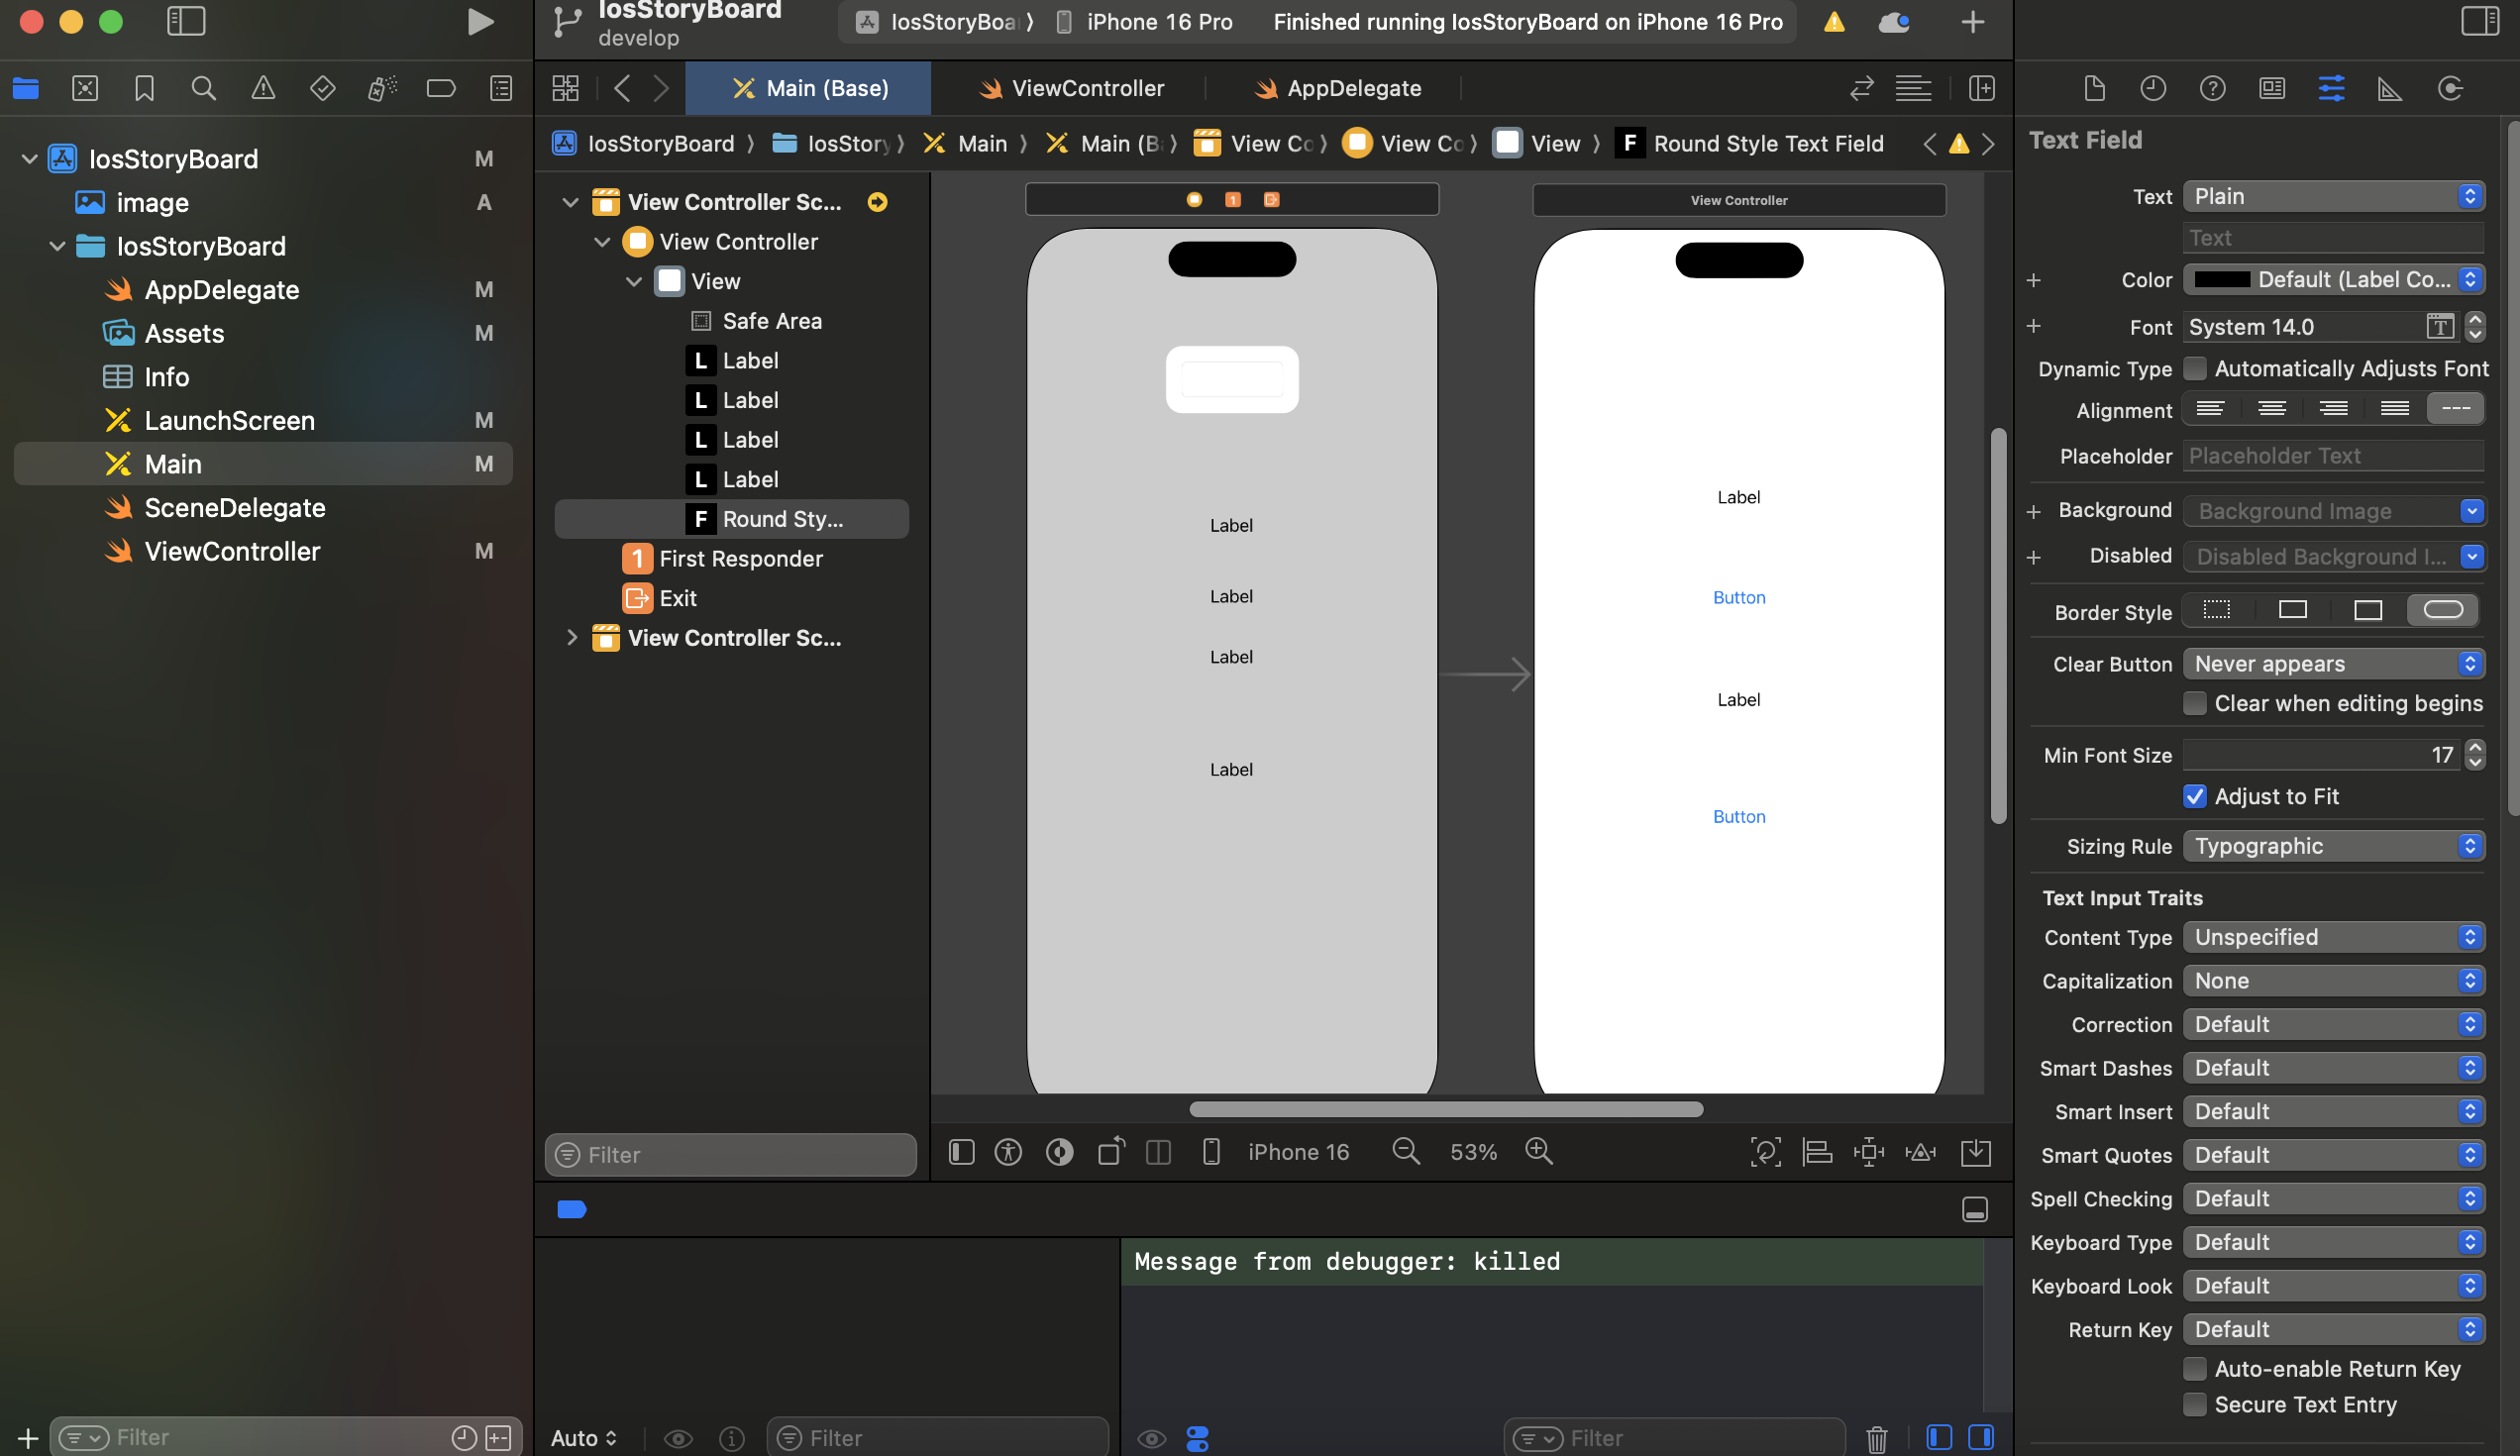
Task: Select SceneDelegate in the project navigator
Action: point(234,507)
